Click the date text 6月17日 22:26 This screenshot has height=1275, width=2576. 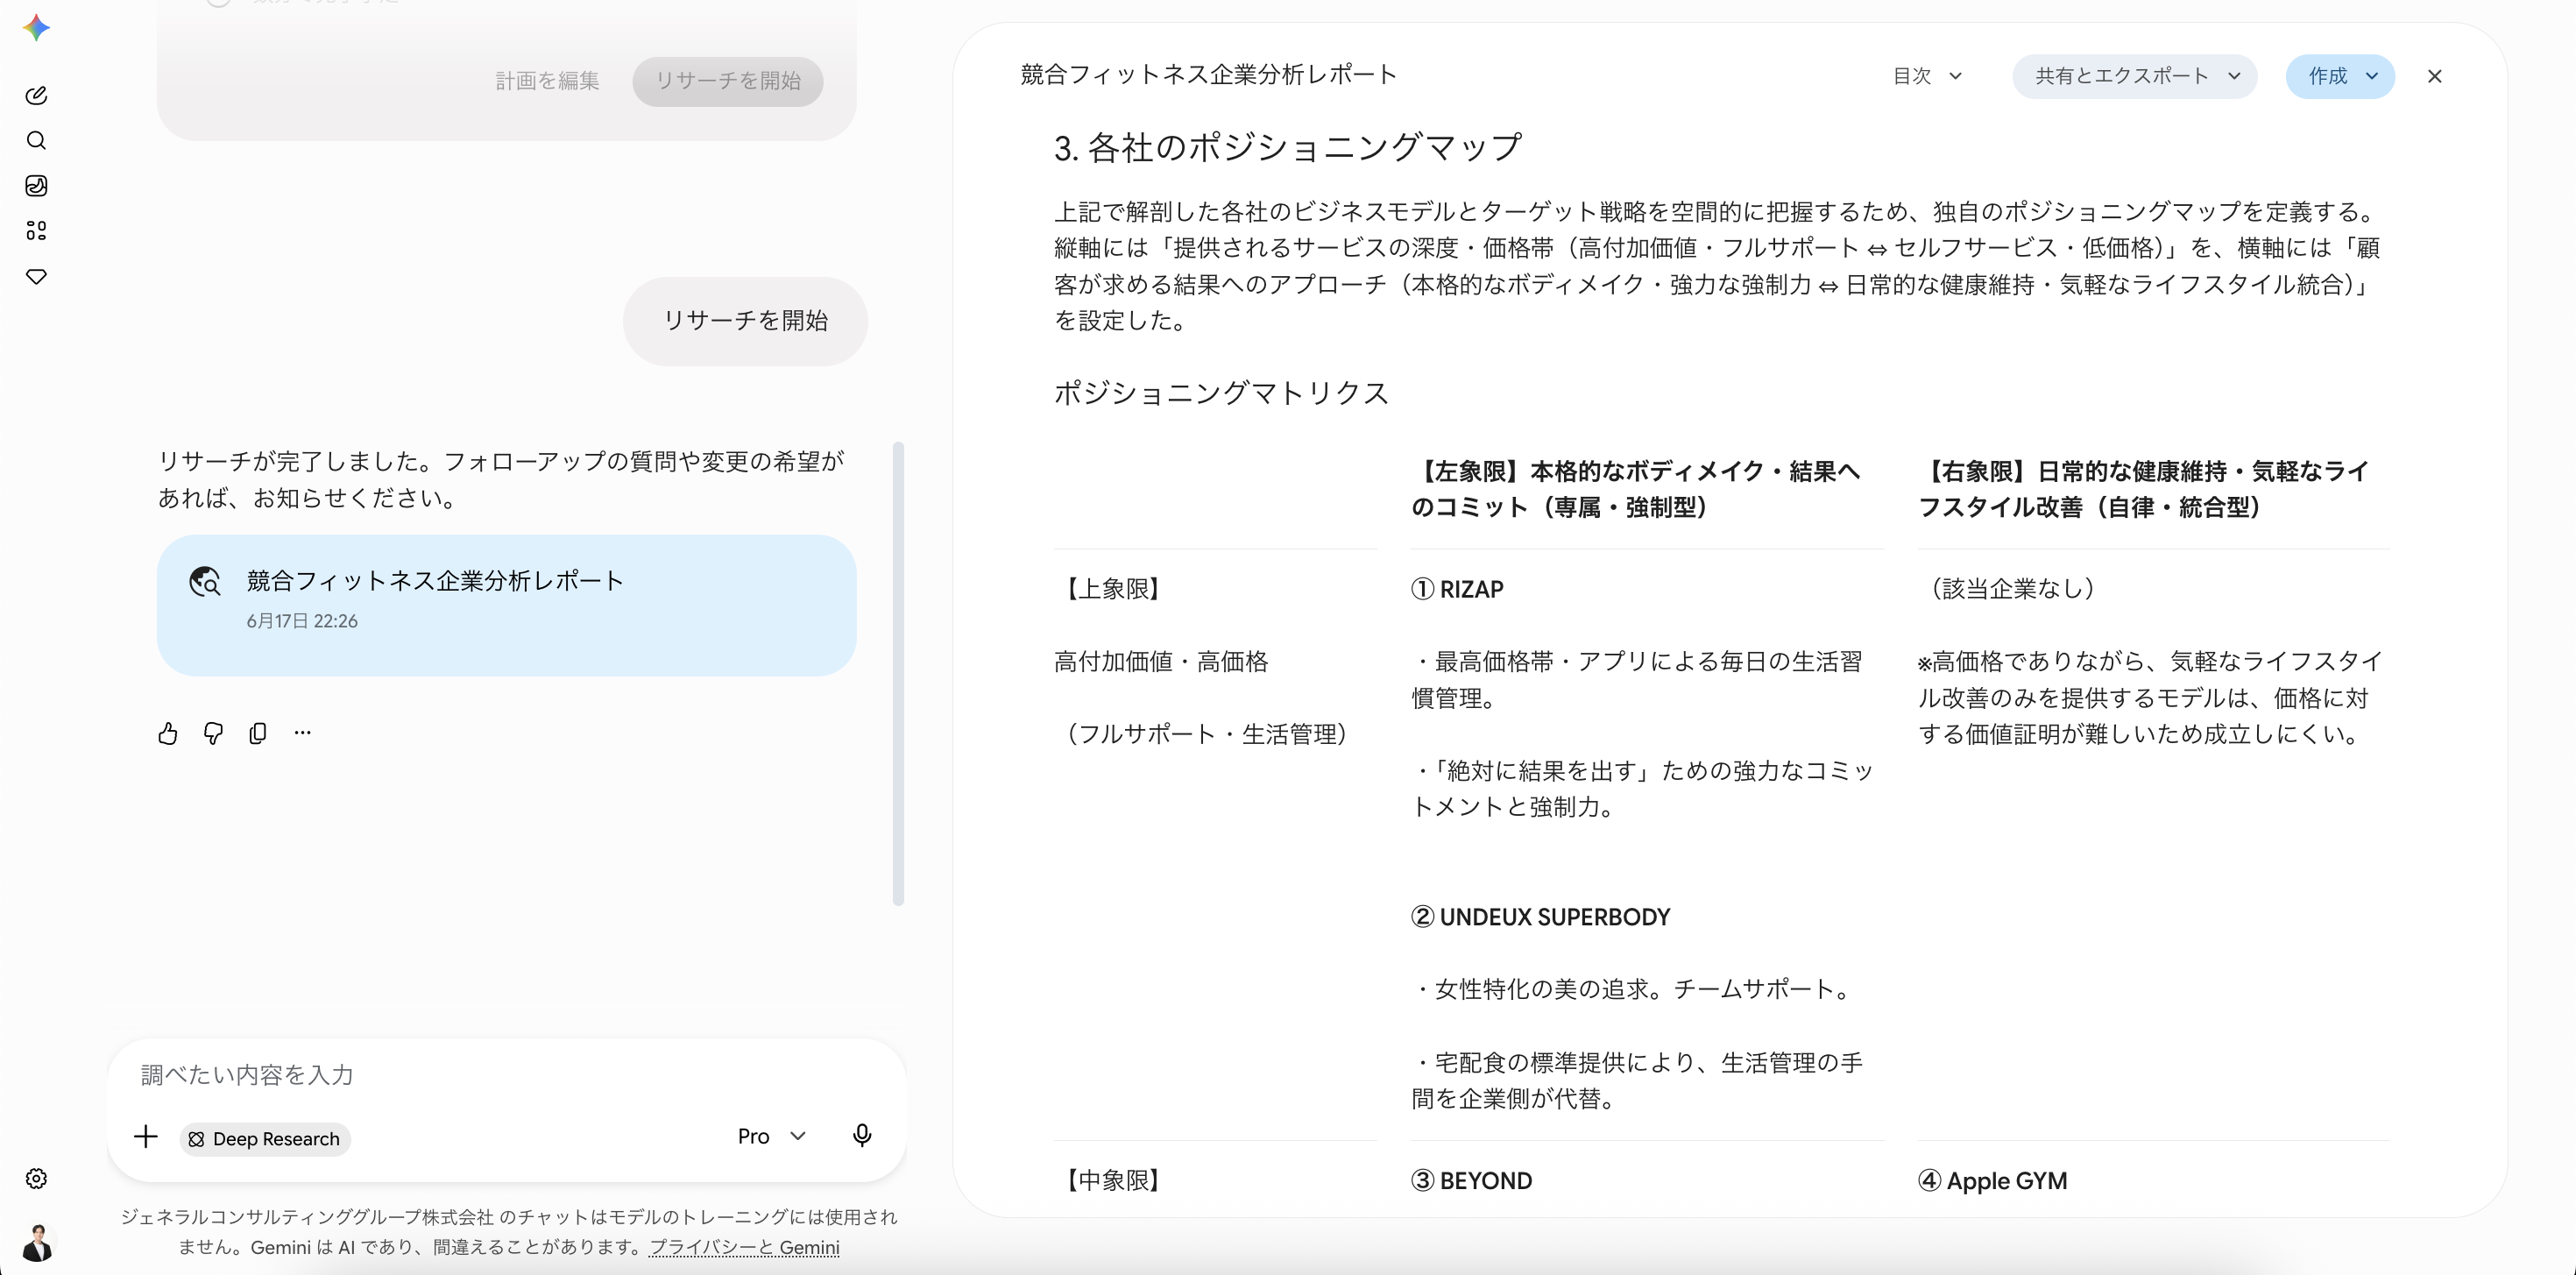click(302, 621)
